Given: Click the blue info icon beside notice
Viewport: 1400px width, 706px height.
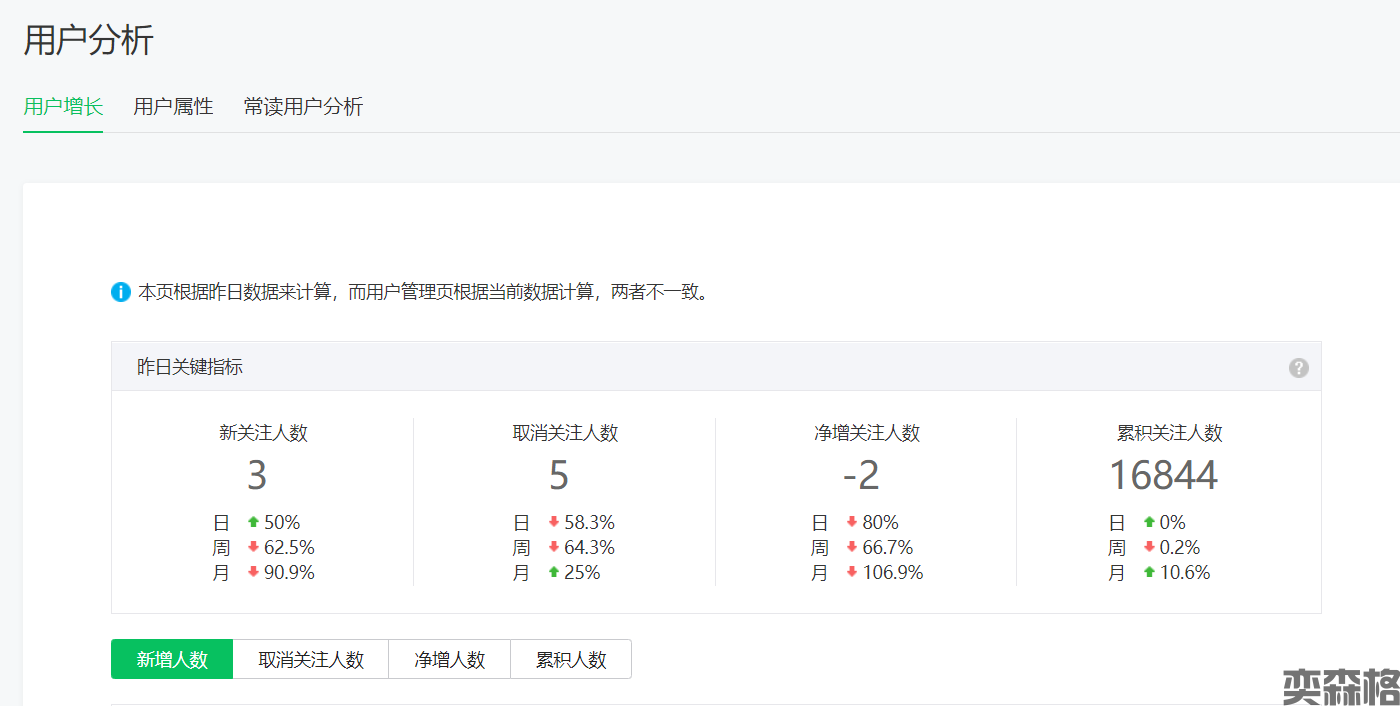Looking at the screenshot, I should (x=121, y=292).
